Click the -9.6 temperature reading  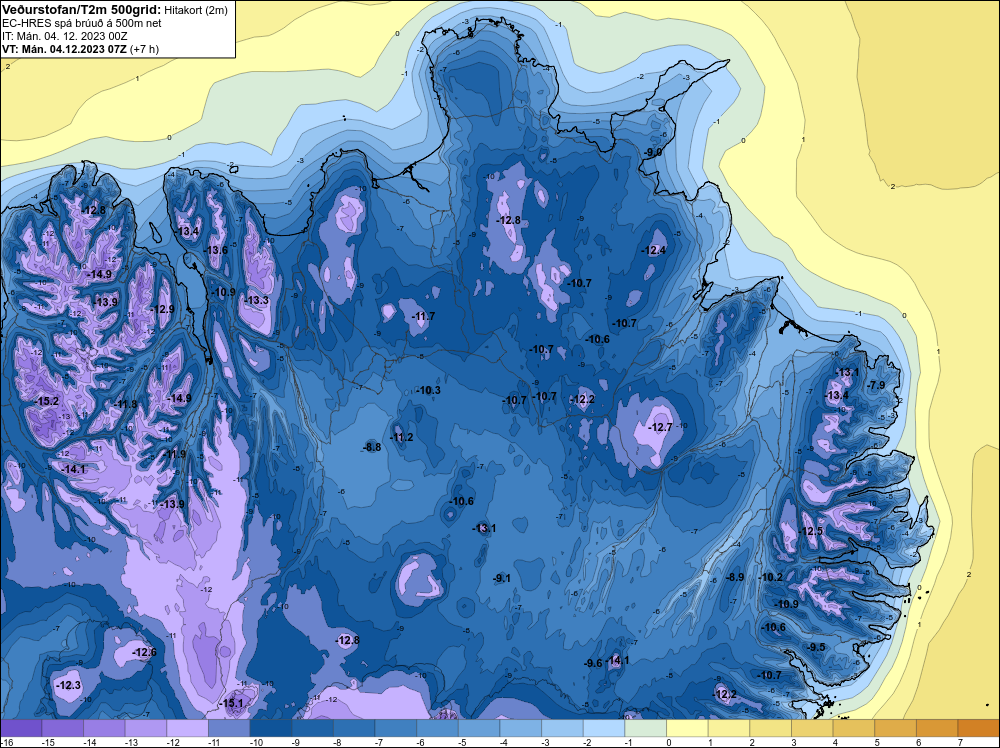[593, 663]
